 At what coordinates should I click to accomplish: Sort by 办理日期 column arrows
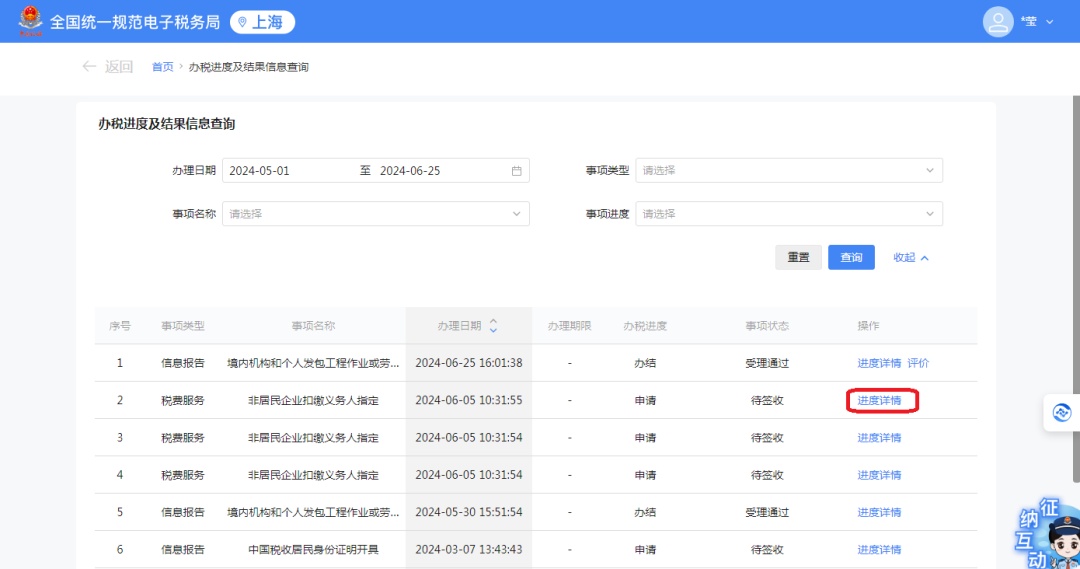point(493,326)
